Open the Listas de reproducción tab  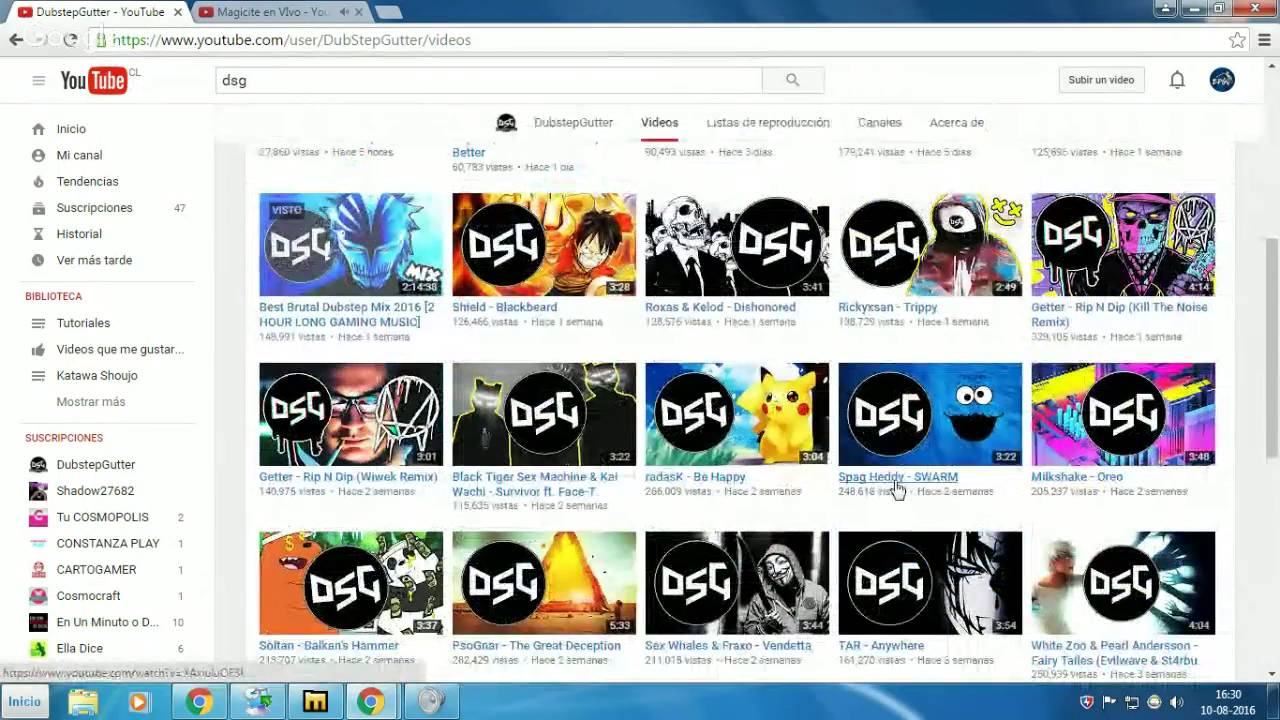[768, 122]
